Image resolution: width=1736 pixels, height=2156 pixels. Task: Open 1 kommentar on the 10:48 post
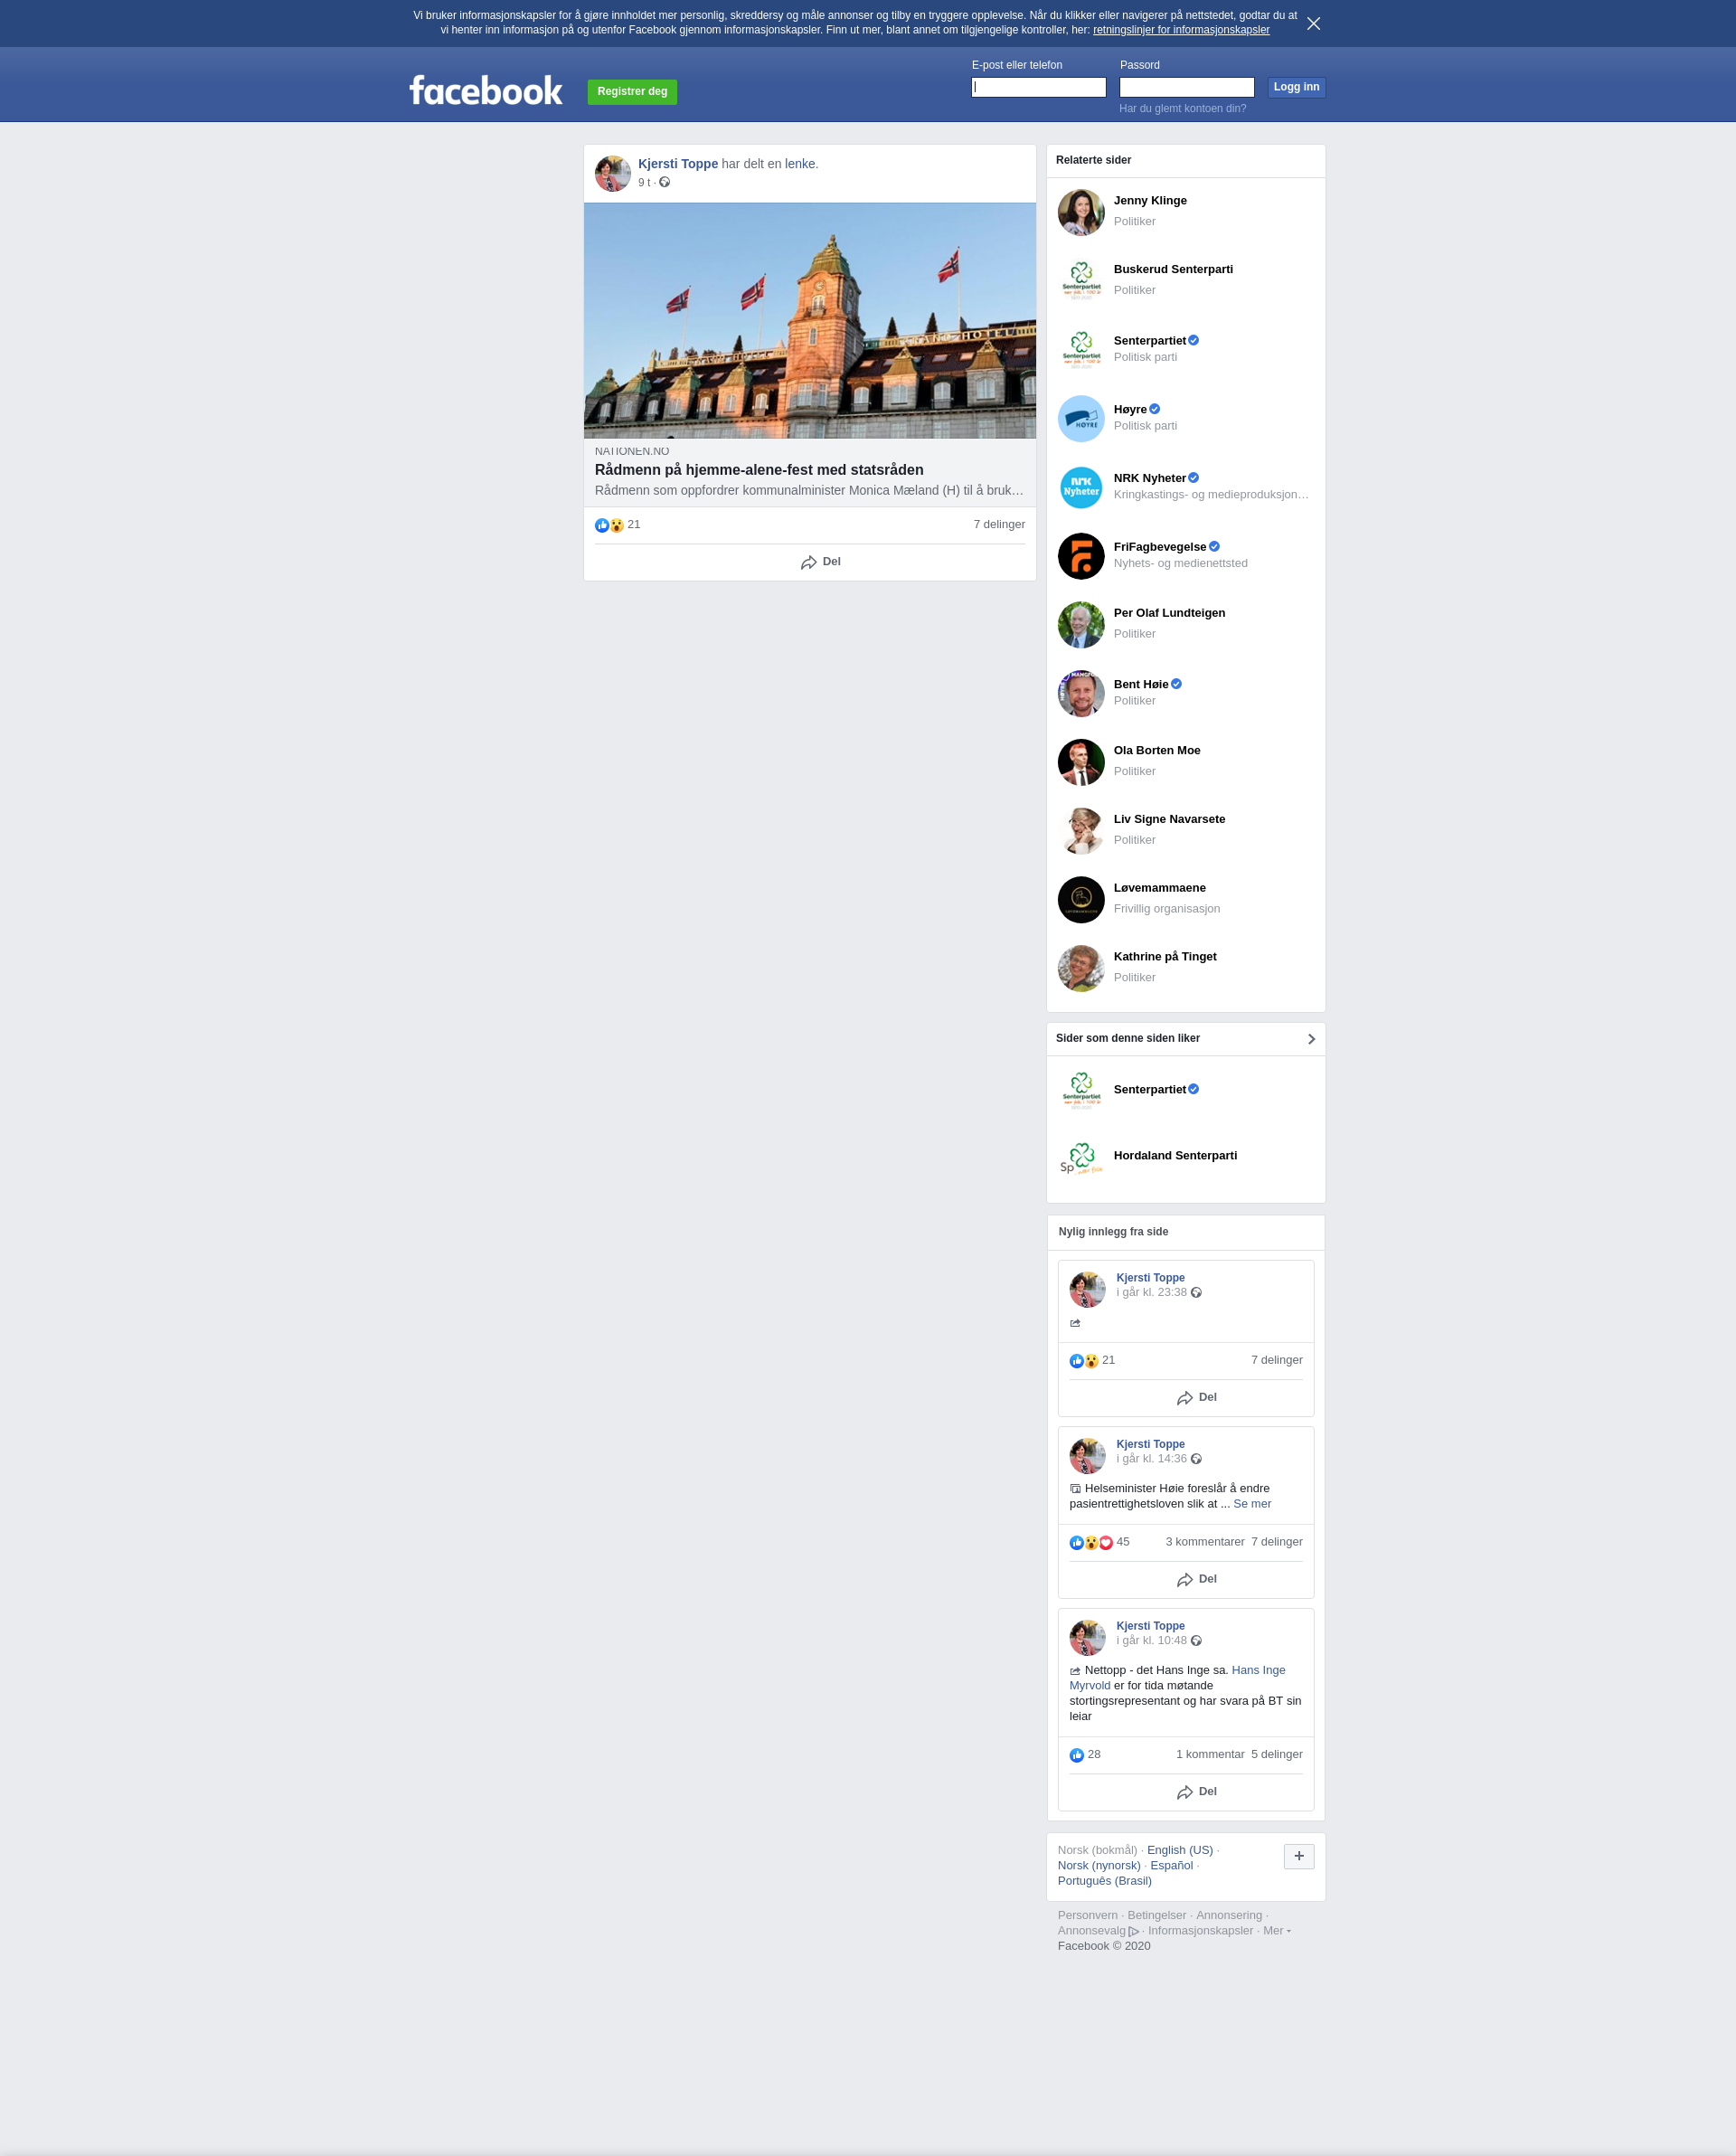click(x=1210, y=1754)
